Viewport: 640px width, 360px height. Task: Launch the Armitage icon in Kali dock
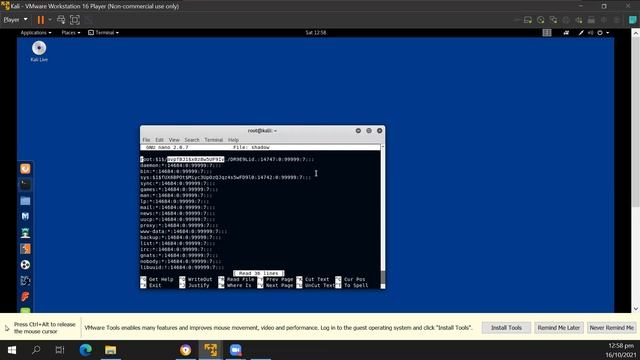[25, 233]
